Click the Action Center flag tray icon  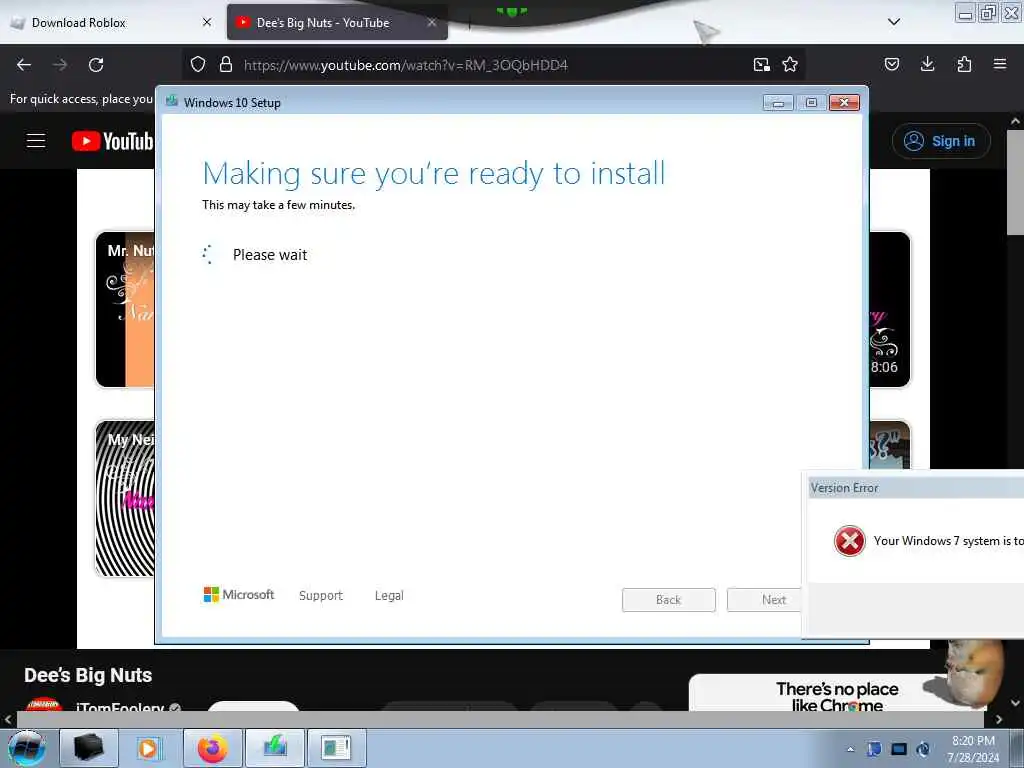[x=874, y=749]
